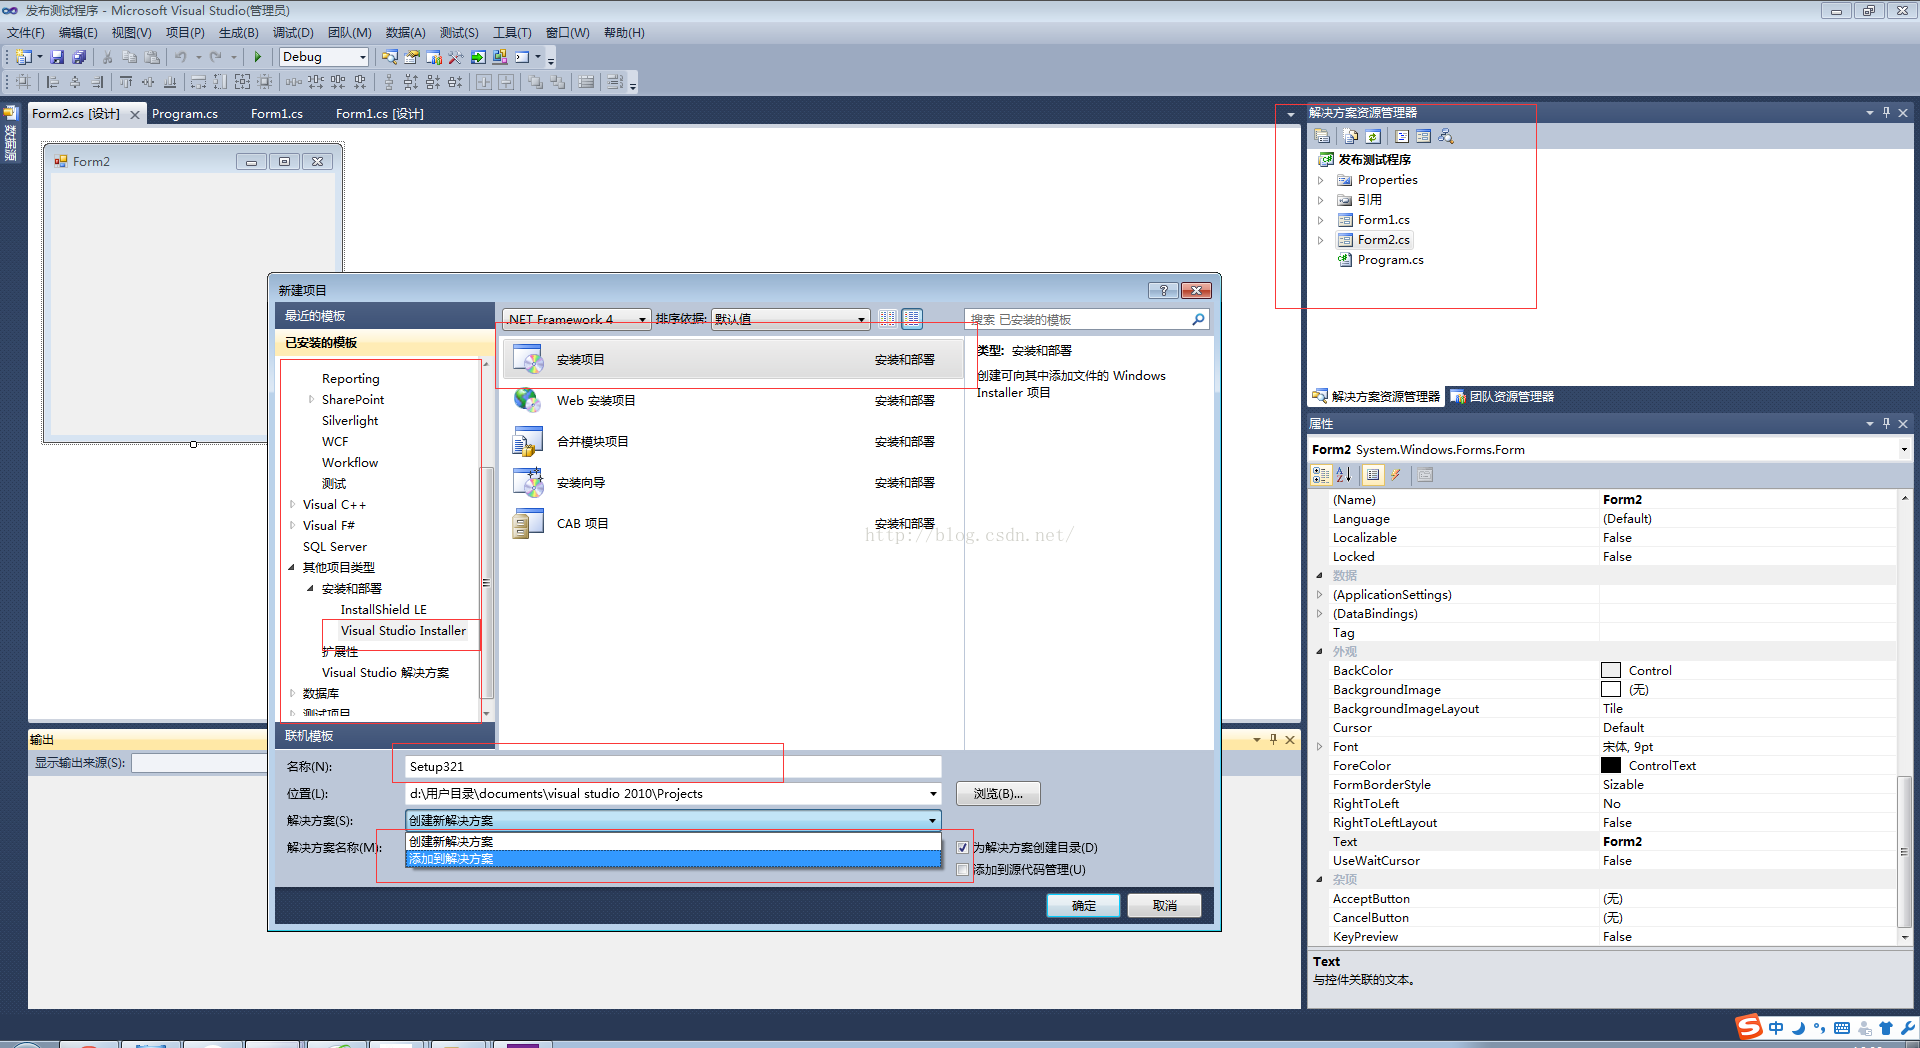Click the 取消 Cancel button
Image resolution: width=1920 pixels, height=1048 pixels.
[x=1164, y=906]
